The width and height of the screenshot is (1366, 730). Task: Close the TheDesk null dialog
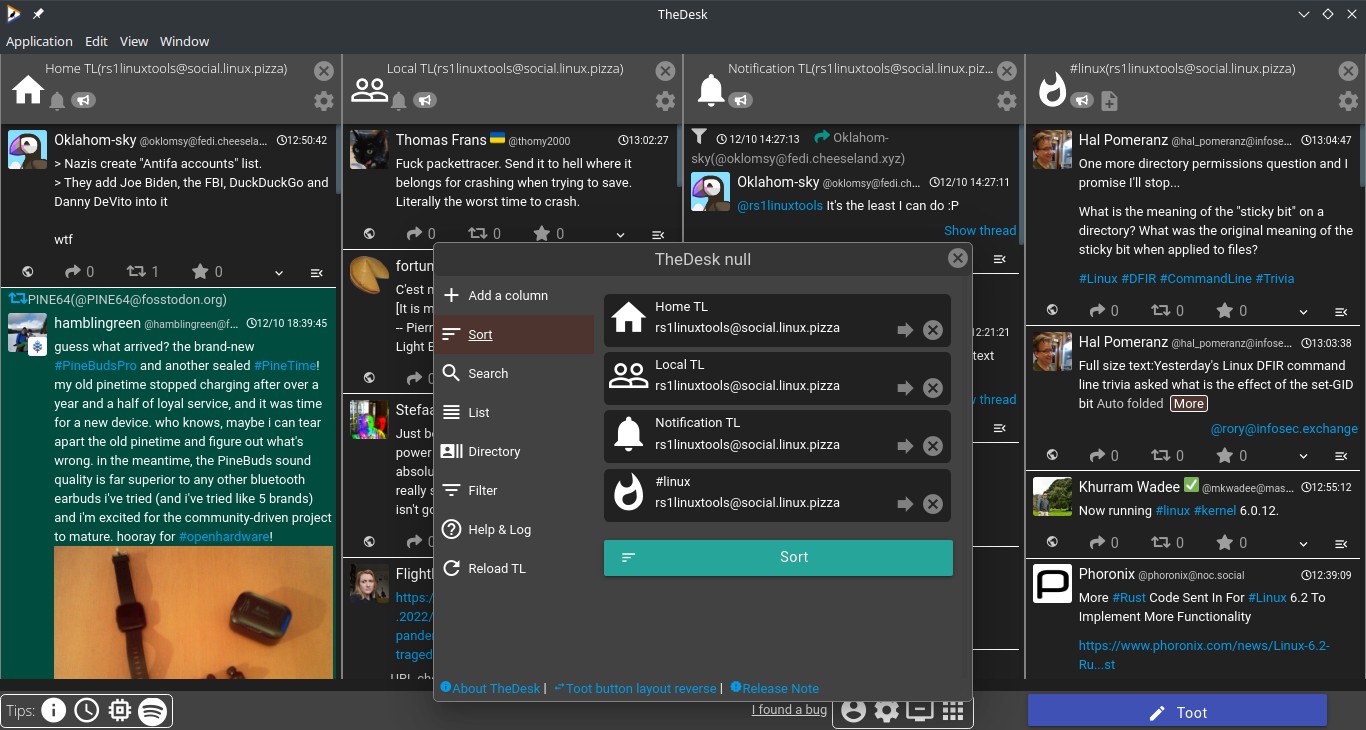pyautogui.click(x=958, y=258)
